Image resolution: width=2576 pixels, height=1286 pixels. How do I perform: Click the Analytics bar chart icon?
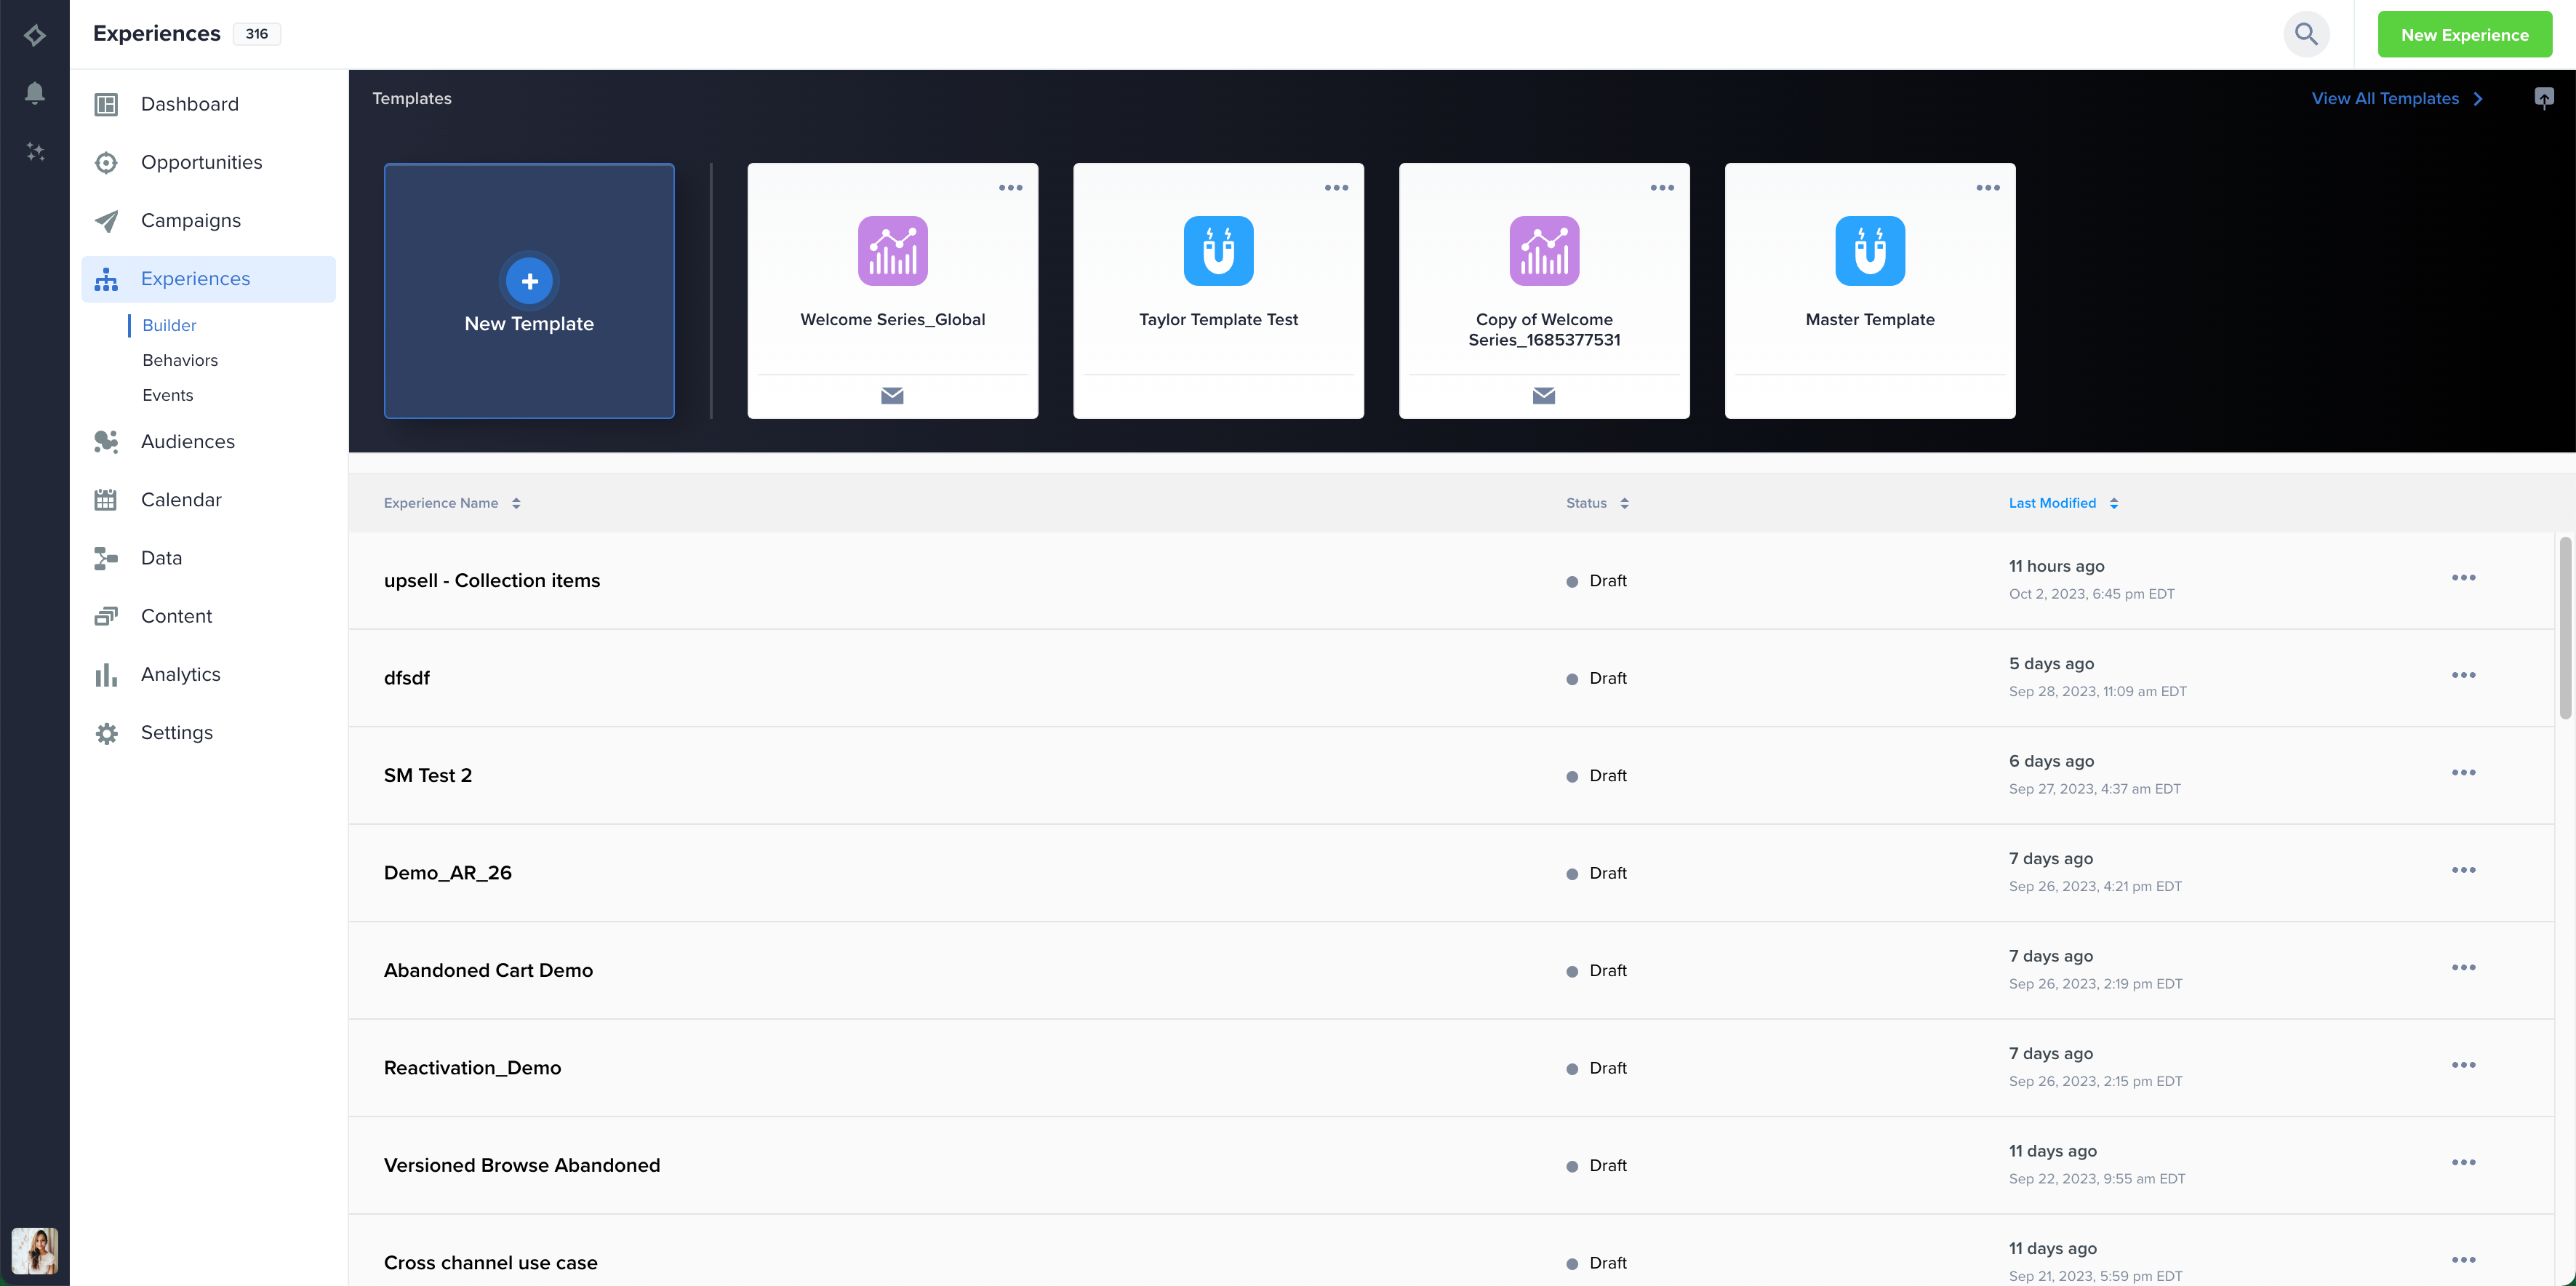pyautogui.click(x=106, y=675)
